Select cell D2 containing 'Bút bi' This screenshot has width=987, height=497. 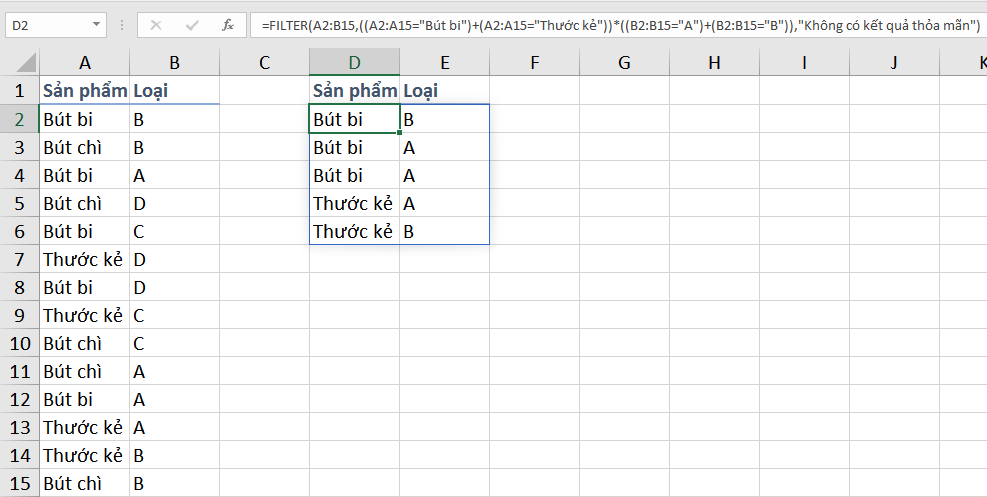354,120
